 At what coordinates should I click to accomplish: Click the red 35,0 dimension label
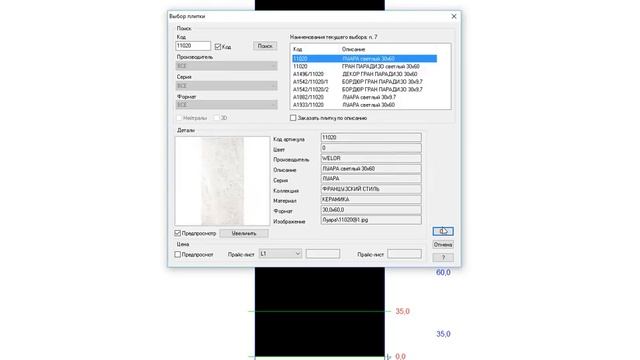[402, 311]
